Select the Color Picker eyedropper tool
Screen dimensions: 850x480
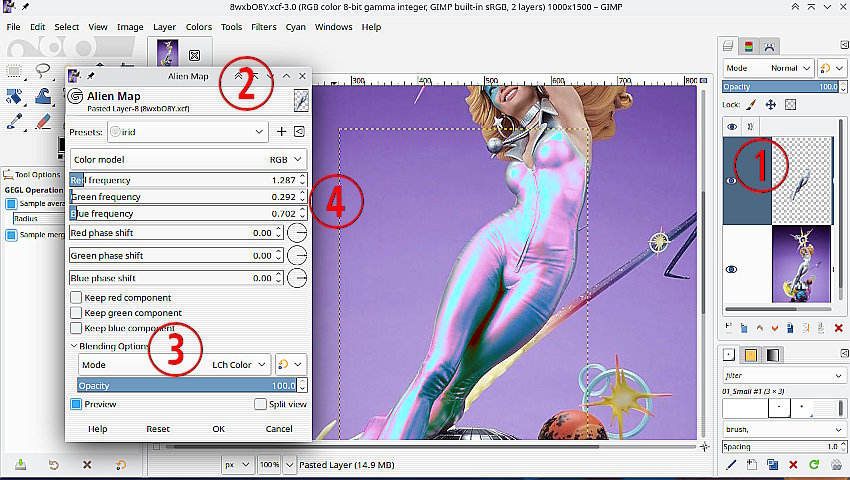(x=15, y=121)
